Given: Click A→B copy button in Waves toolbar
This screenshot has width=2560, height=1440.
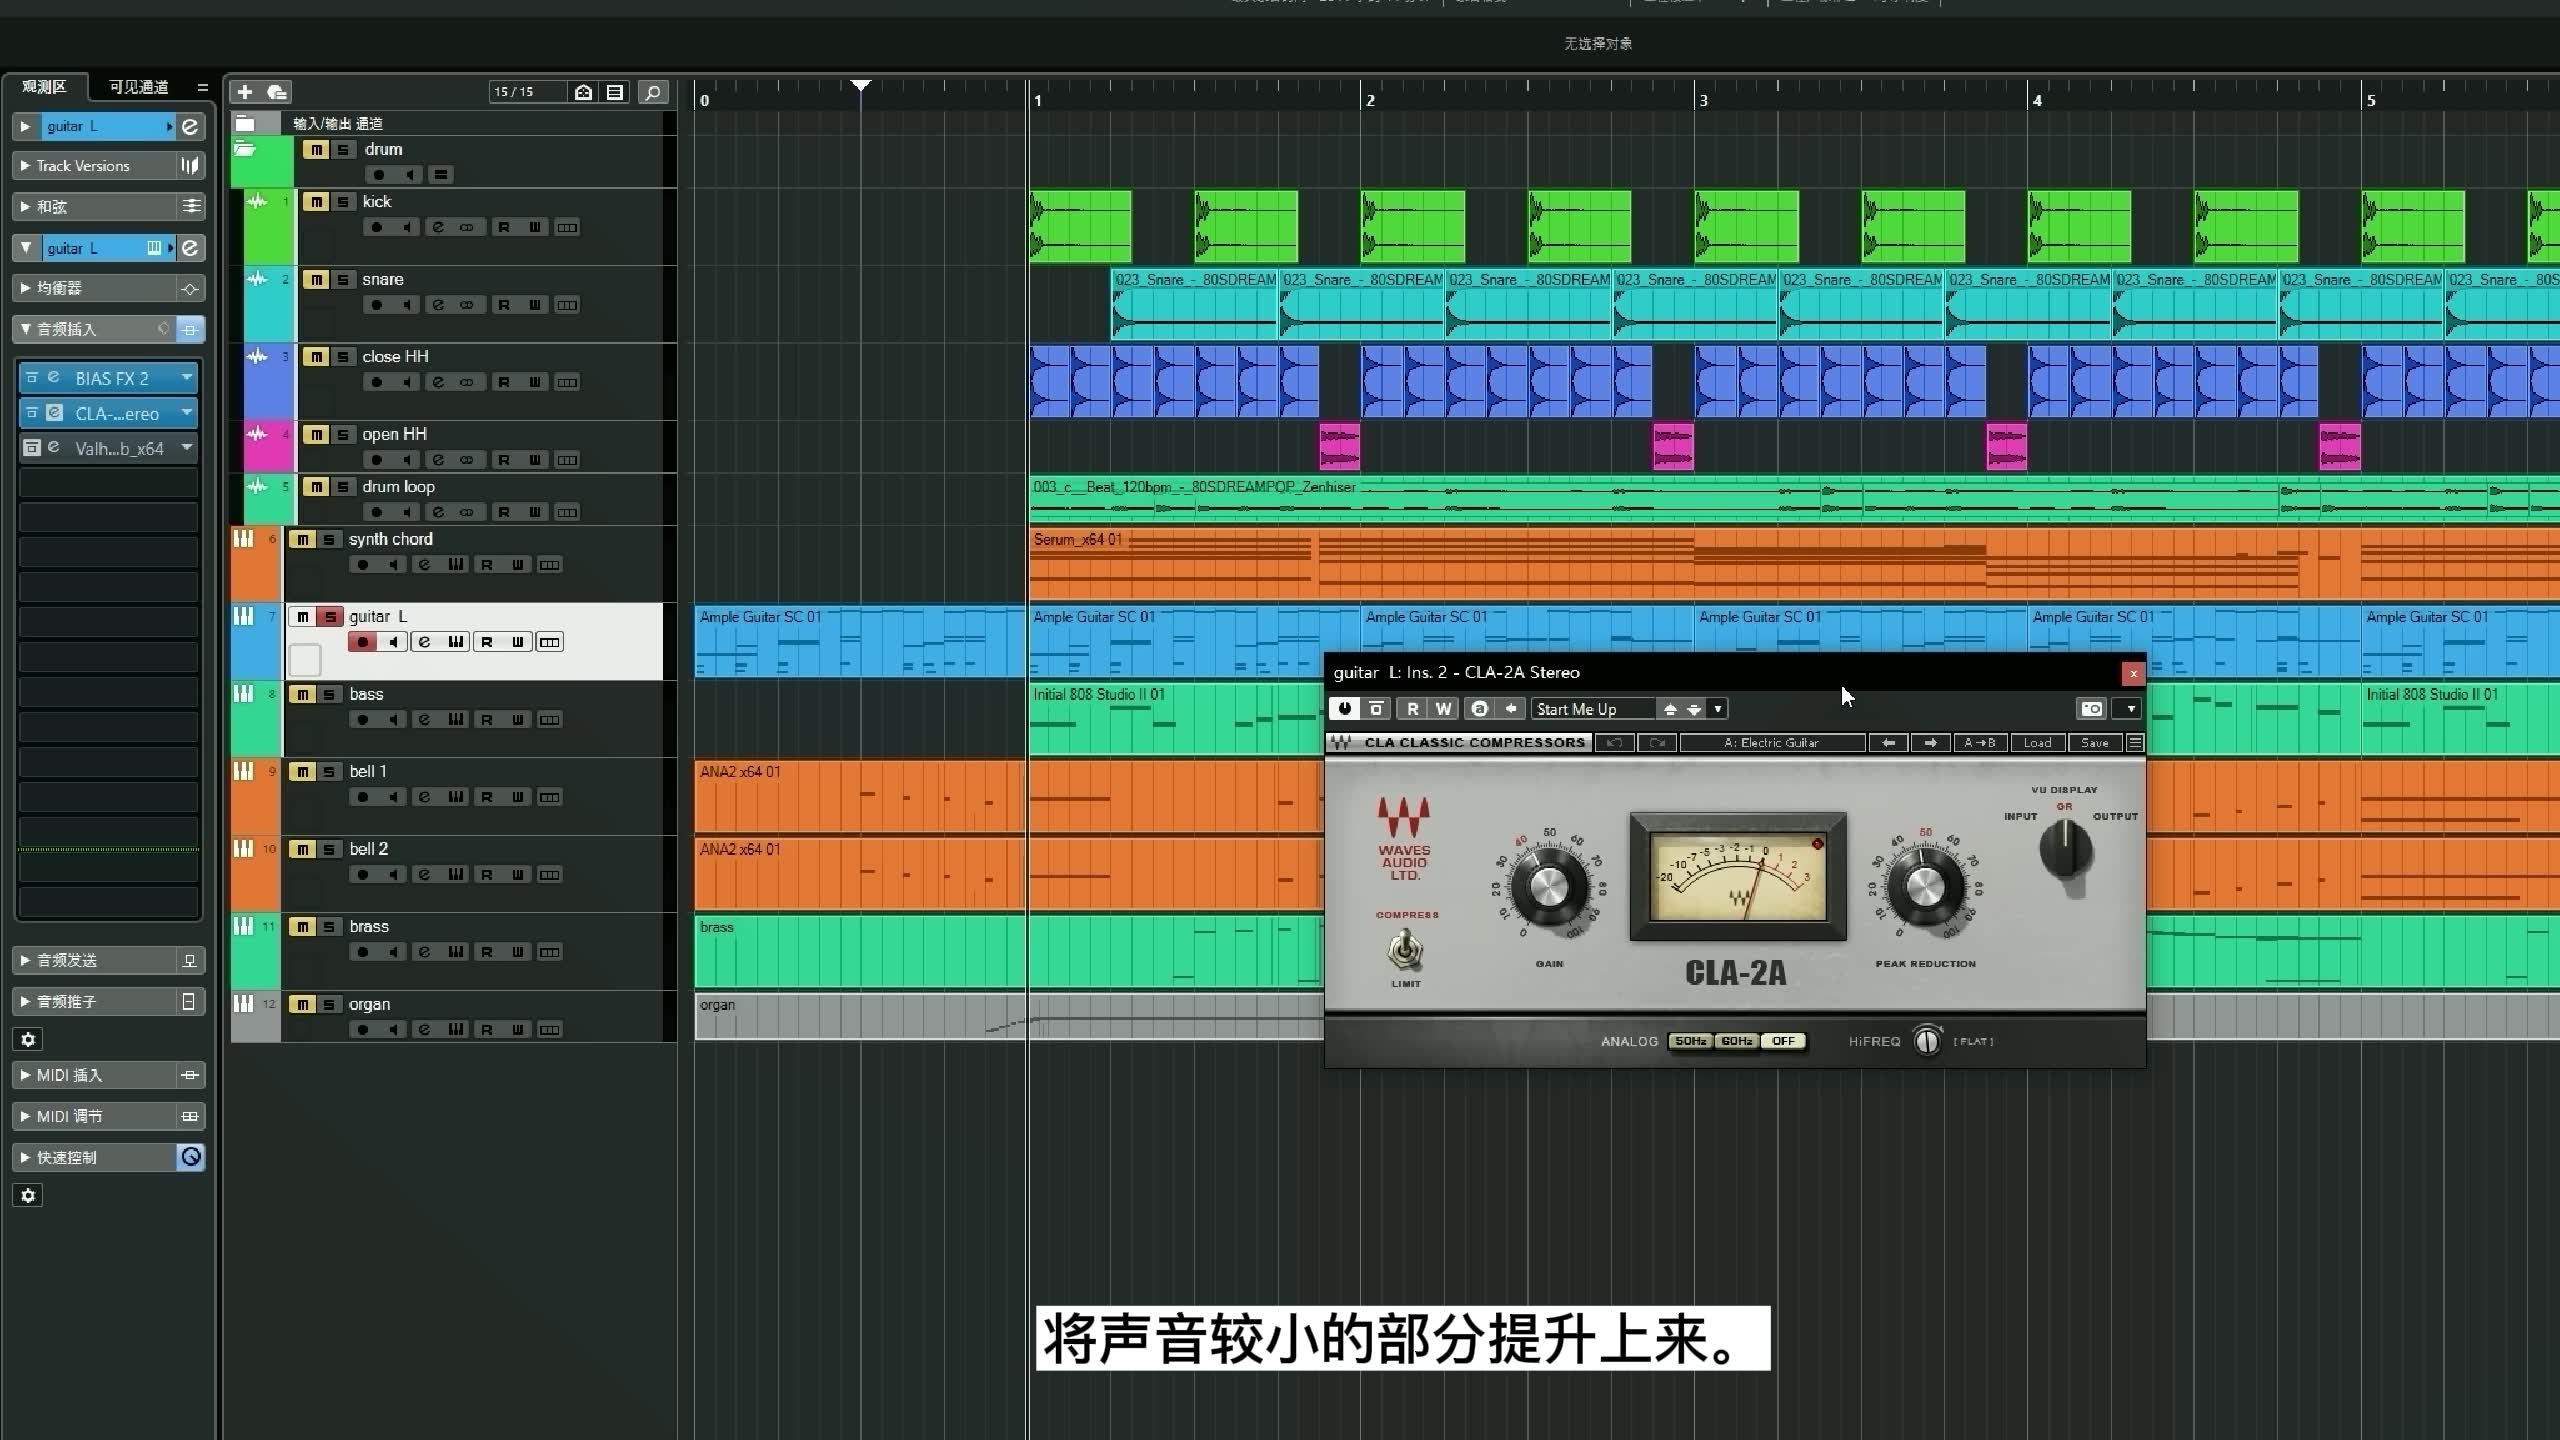Looking at the screenshot, I should click(x=1979, y=743).
